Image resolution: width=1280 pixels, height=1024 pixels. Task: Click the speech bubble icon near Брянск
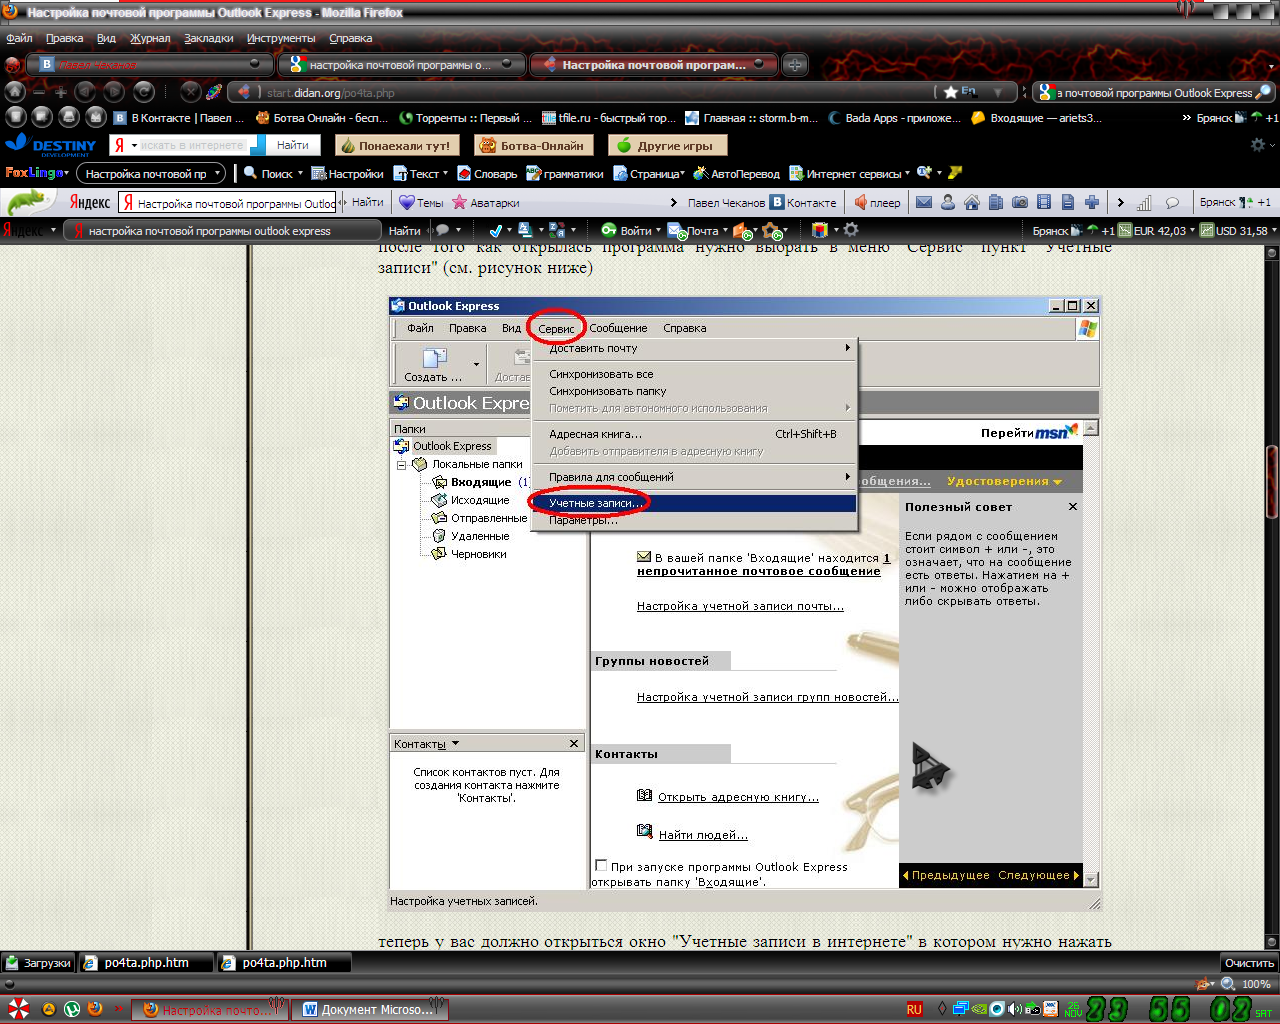(1172, 202)
